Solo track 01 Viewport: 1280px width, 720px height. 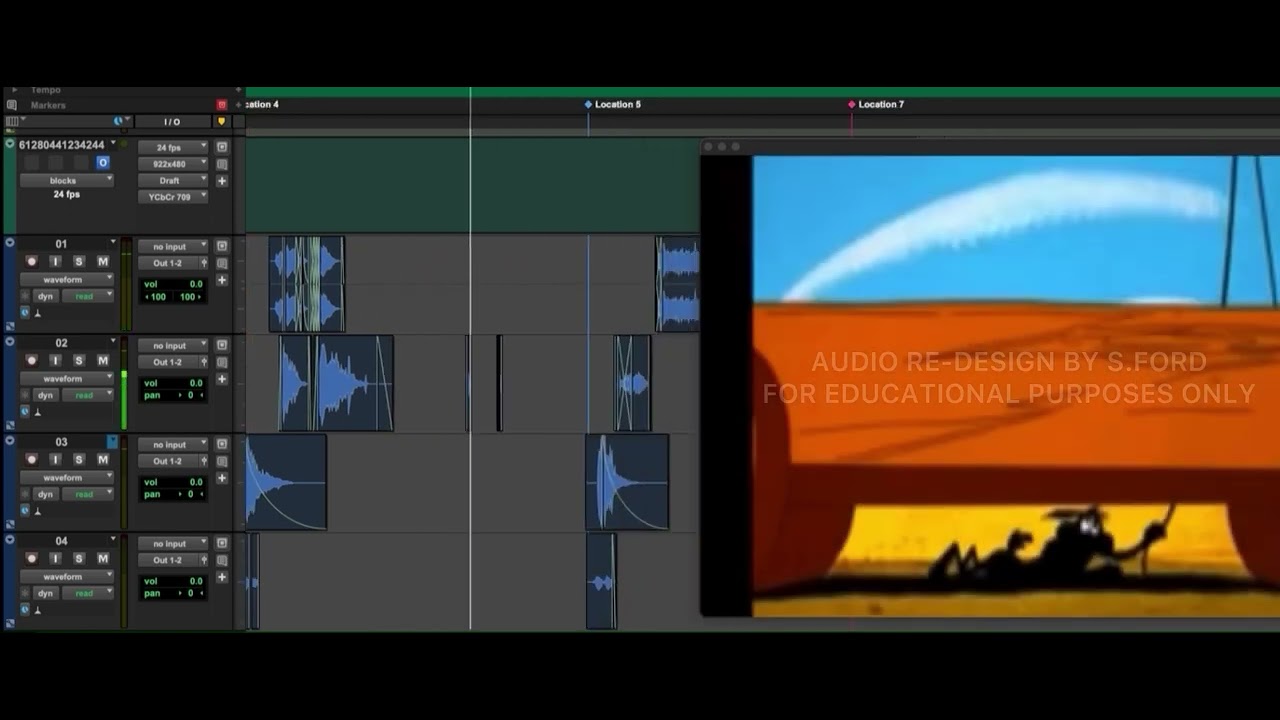coord(79,261)
